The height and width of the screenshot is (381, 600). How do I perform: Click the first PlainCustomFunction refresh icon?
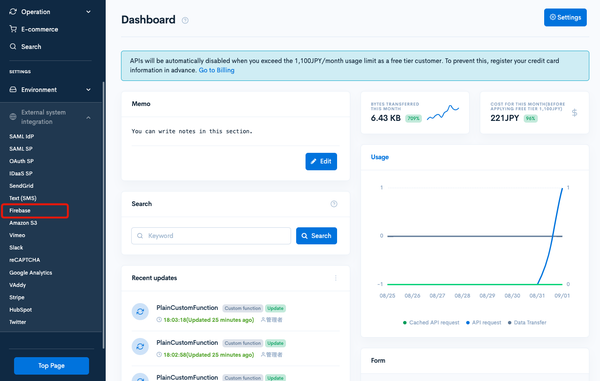pyautogui.click(x=140, y=312)
